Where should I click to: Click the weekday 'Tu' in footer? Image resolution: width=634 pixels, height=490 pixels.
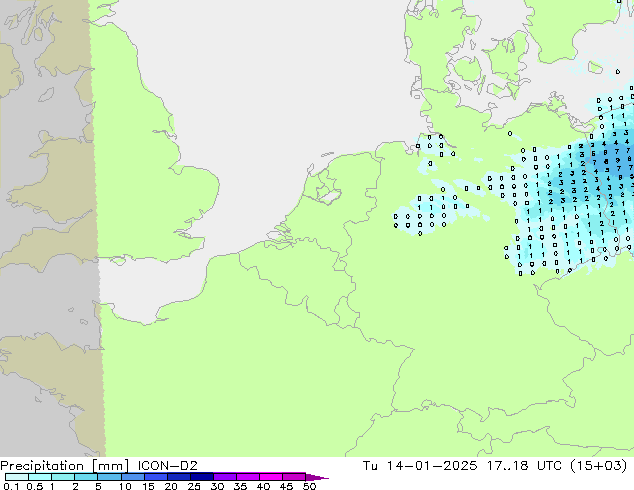[x=370, y=466]
